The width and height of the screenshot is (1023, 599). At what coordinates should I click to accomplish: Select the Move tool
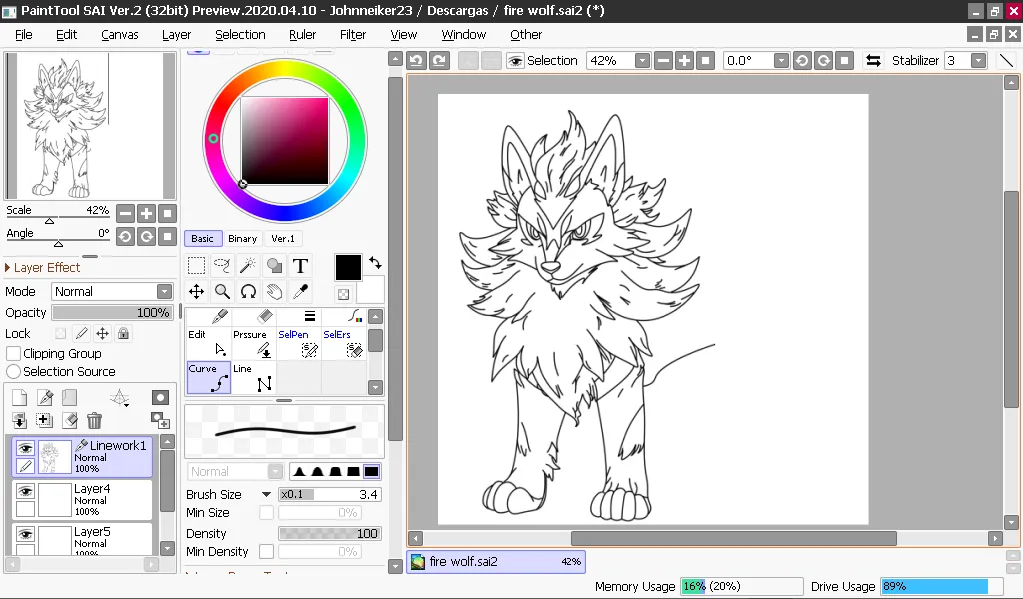[196, 292]
